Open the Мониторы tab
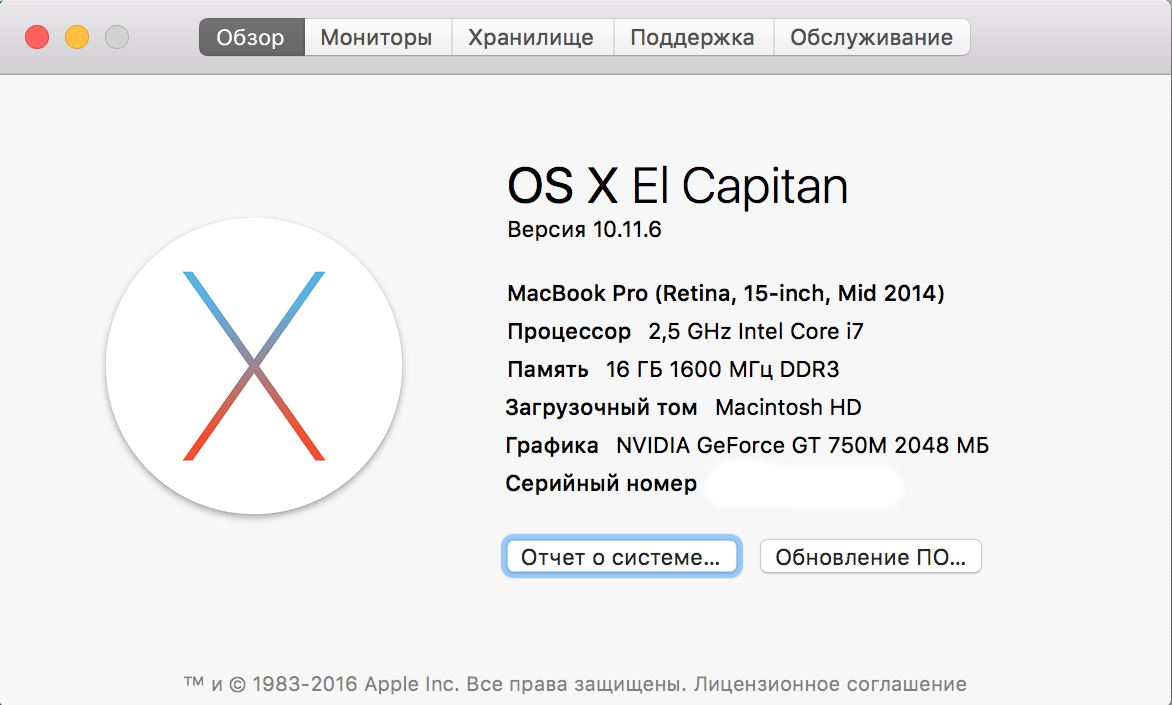Image resolution: width=1172 pixels, height=705 pixels. click(376, 38)
